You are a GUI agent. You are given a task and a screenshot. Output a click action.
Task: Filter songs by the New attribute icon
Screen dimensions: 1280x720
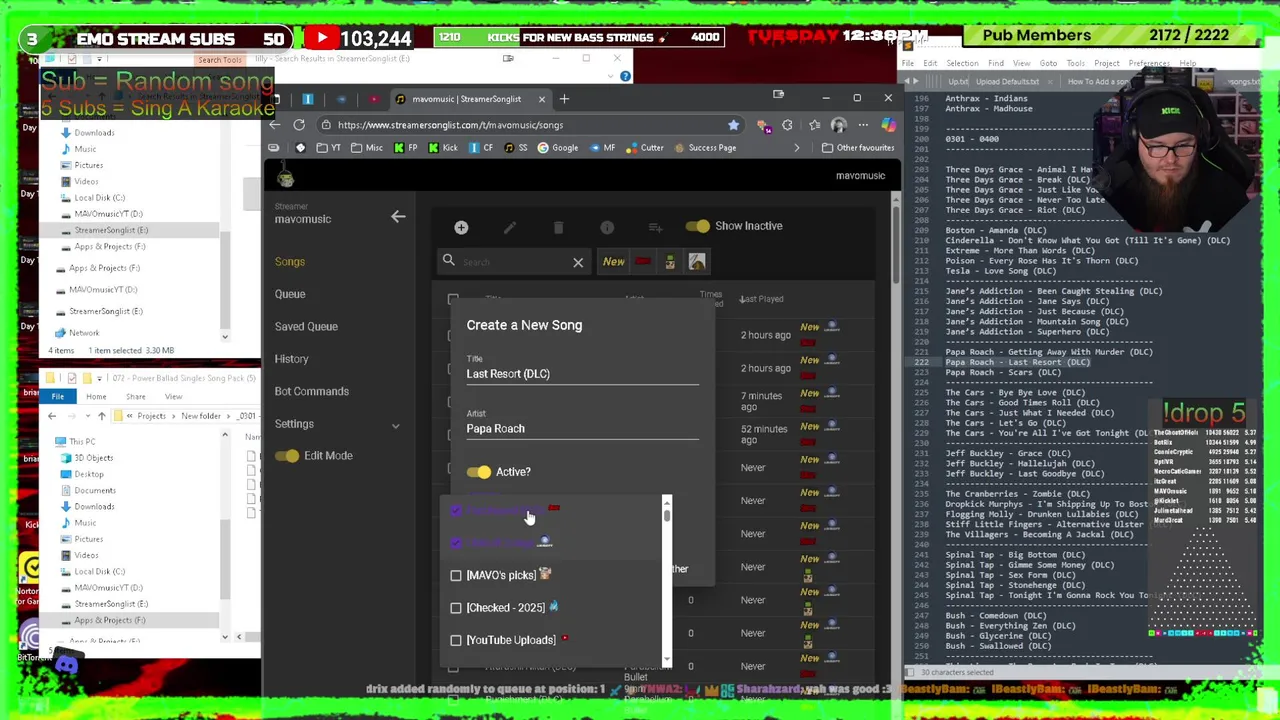point(614,262)
